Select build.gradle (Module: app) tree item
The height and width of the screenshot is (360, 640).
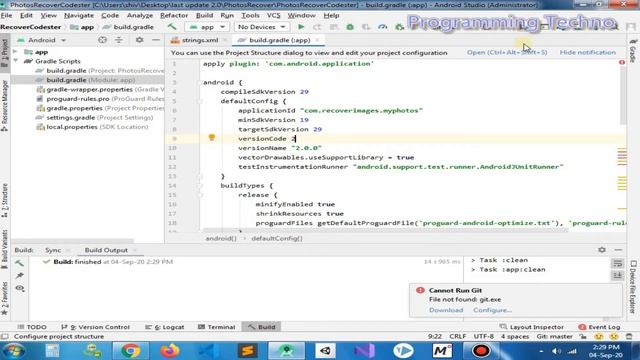(x=87, y=80)
